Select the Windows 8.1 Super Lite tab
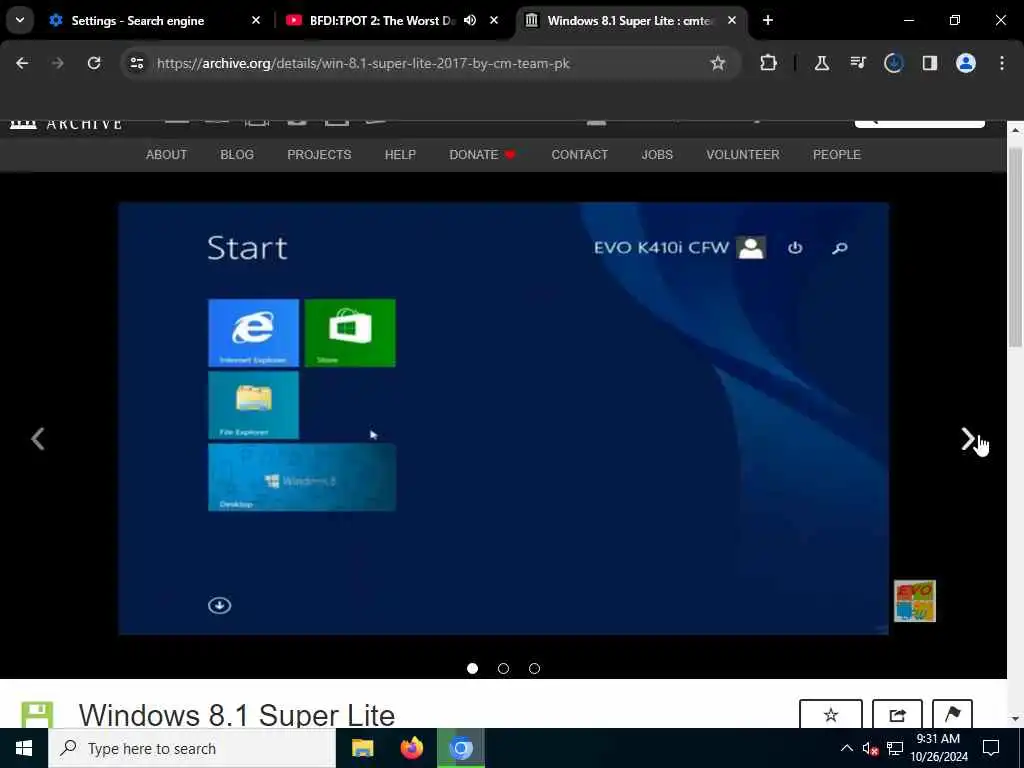Image resolution: width=1024 pixels, height=768 pixels. pos(631,21)
